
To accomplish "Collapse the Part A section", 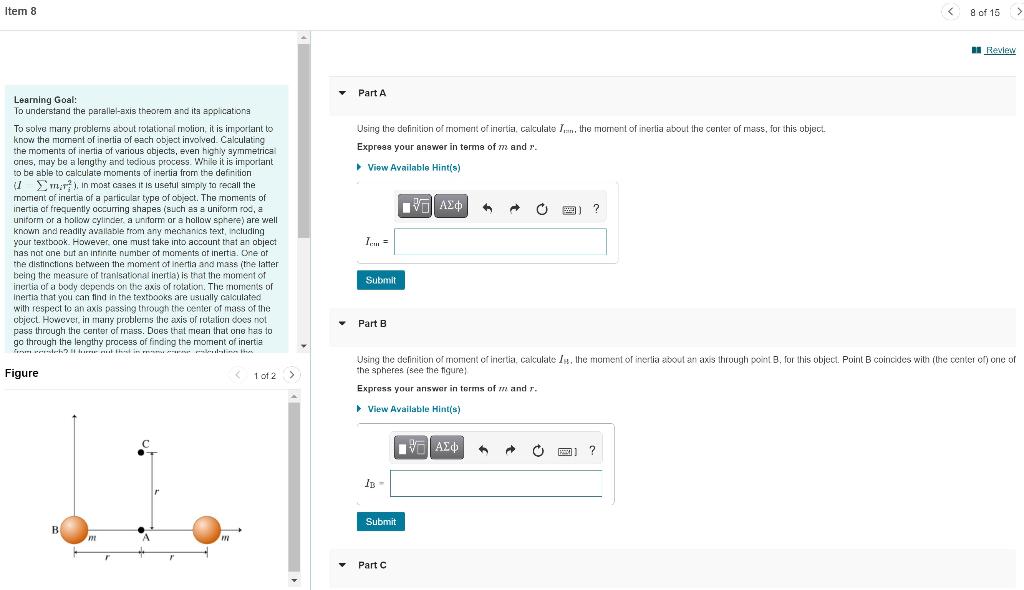I will coord(341,92).
